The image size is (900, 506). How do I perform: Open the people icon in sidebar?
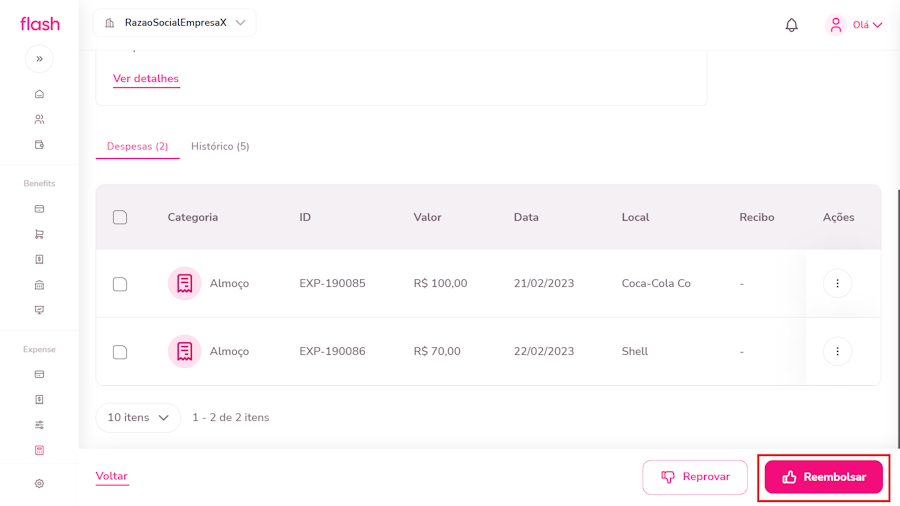point(39,119)
